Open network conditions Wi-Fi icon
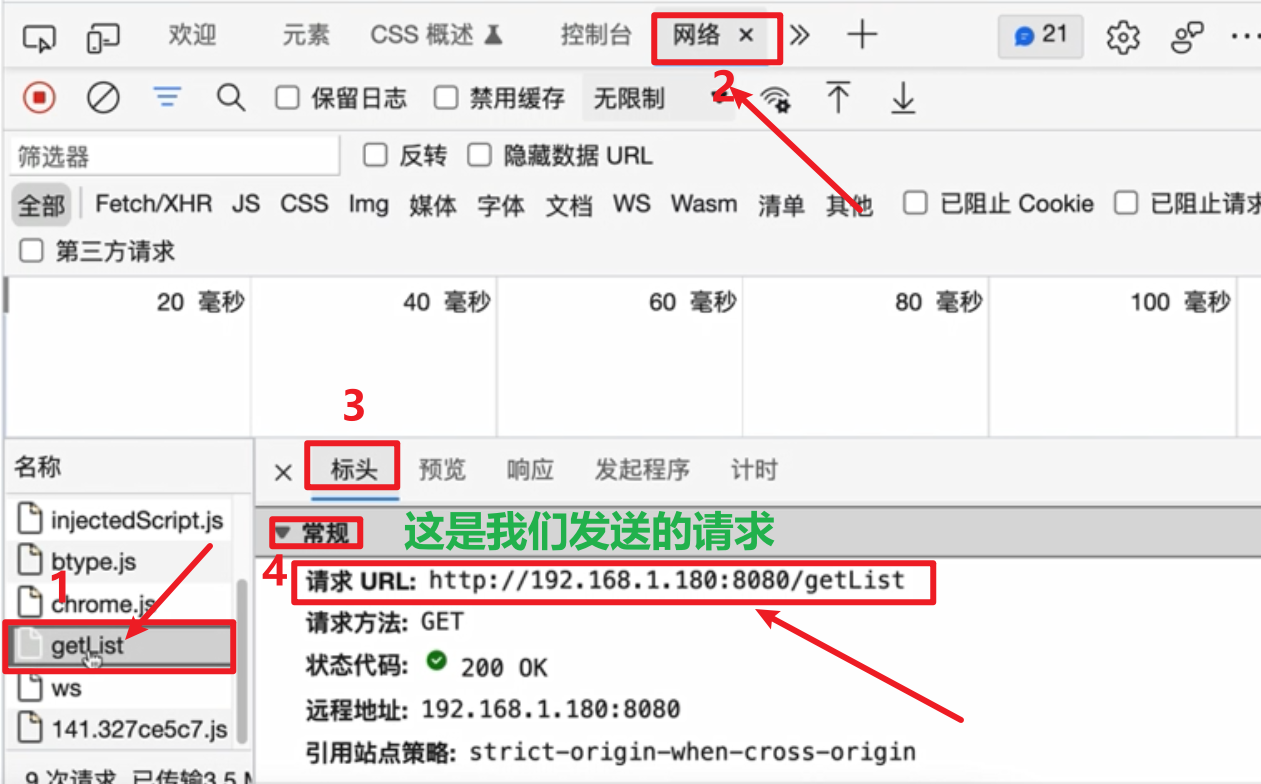 tap(775, 98)
